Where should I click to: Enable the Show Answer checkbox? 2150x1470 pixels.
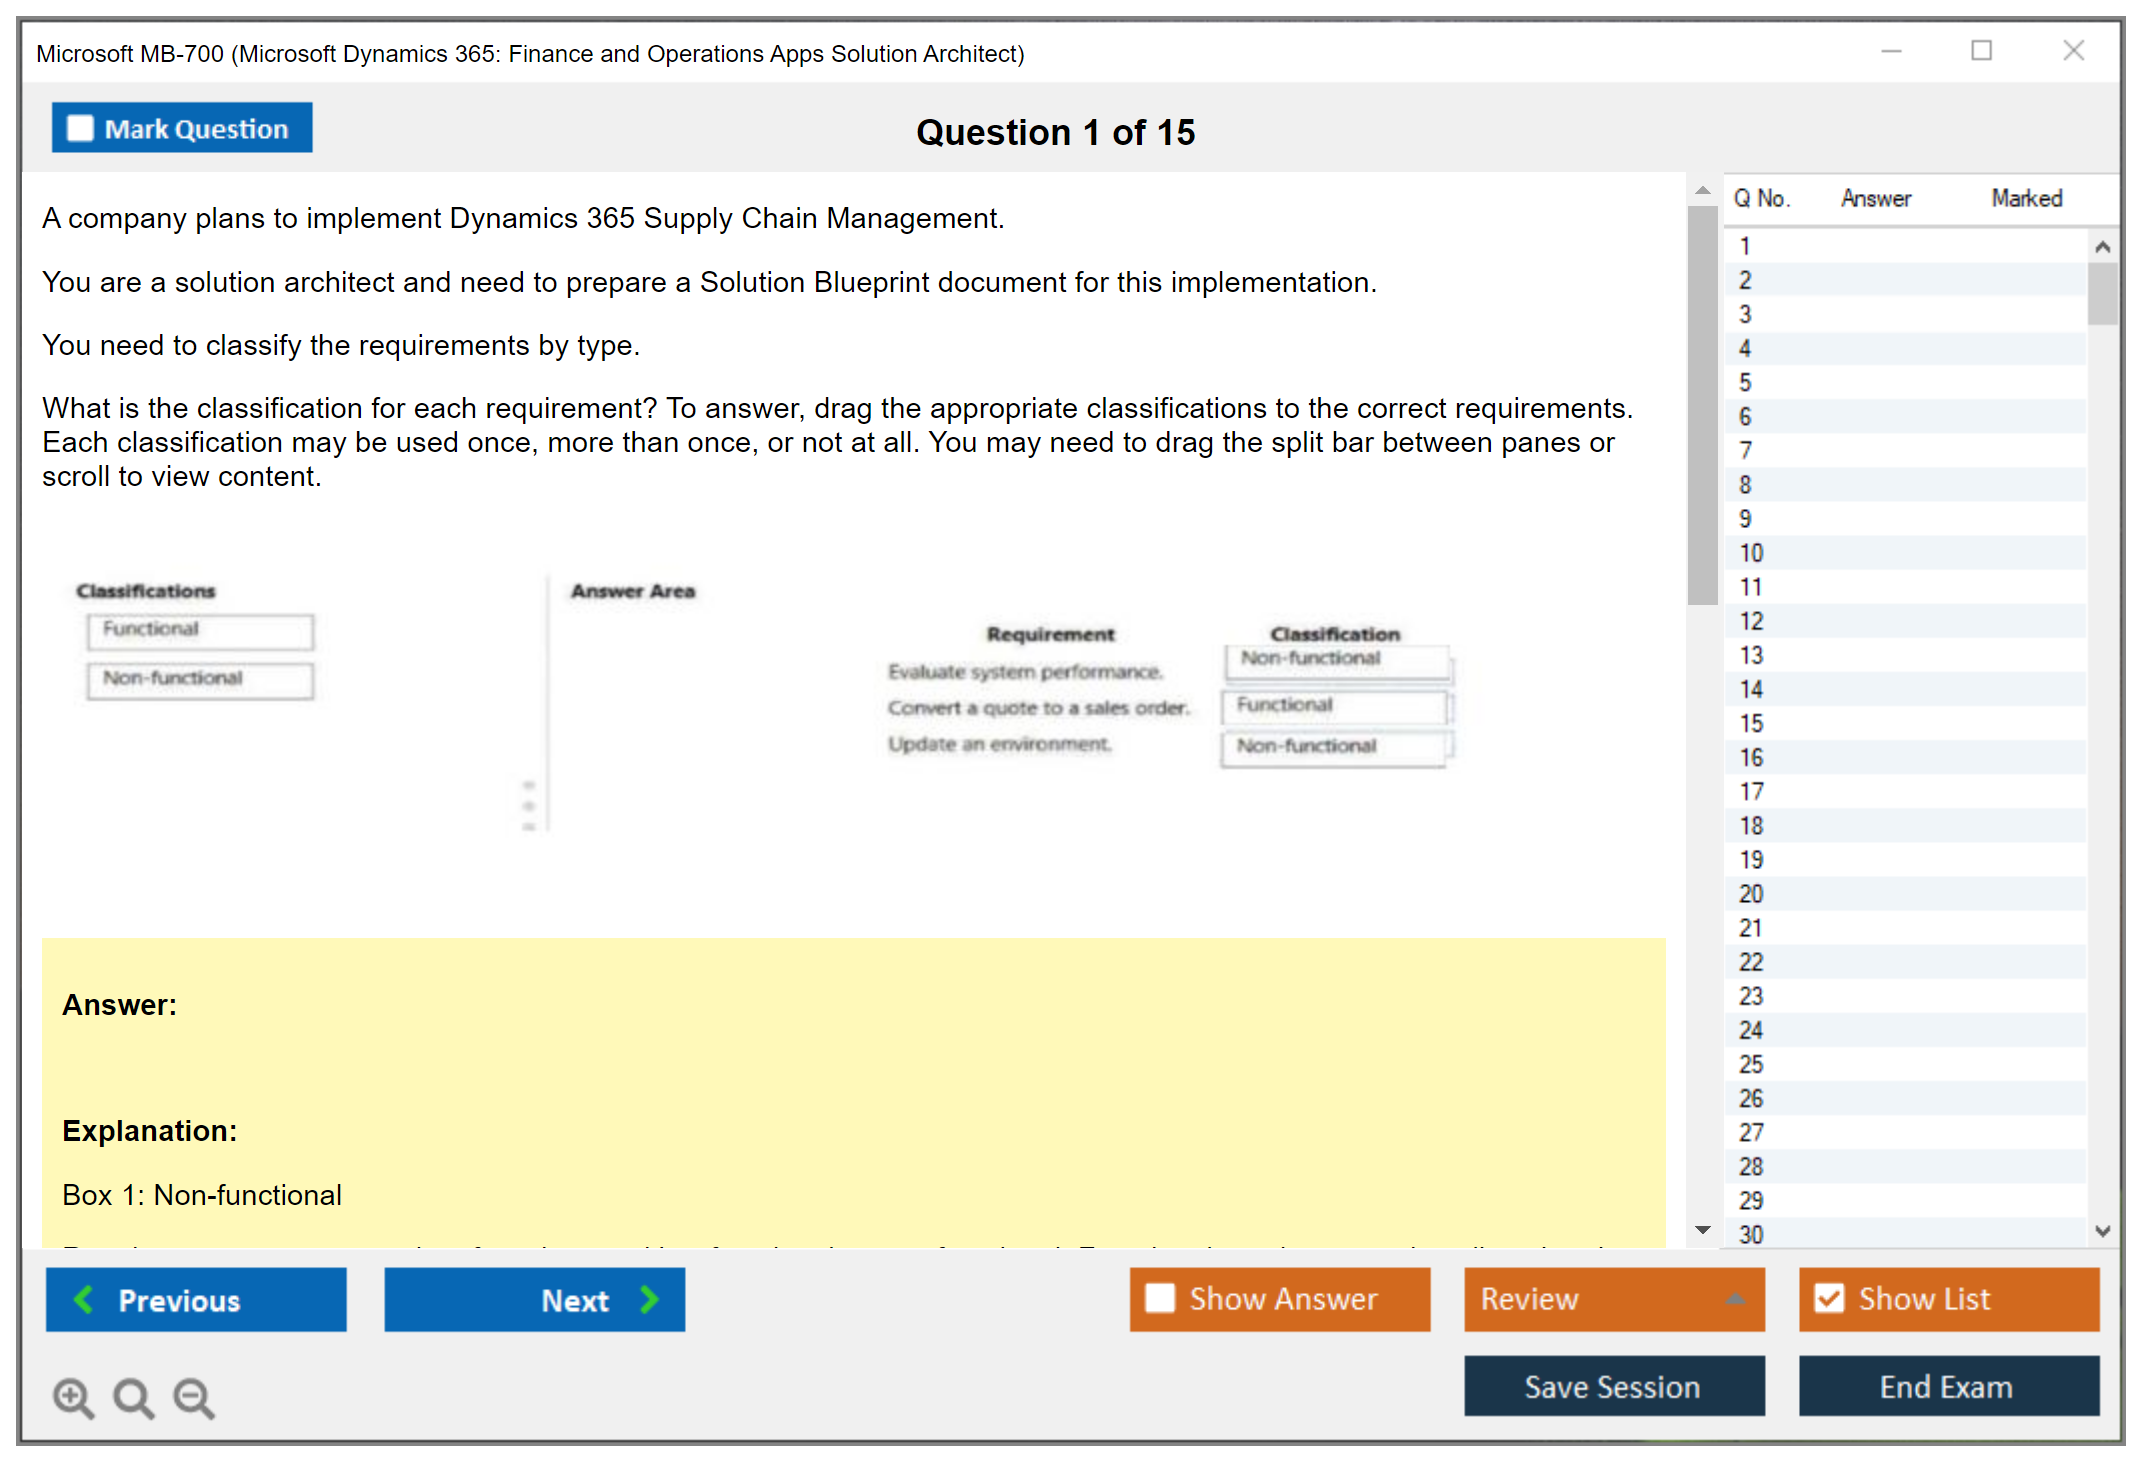tap(1160, 1299)
